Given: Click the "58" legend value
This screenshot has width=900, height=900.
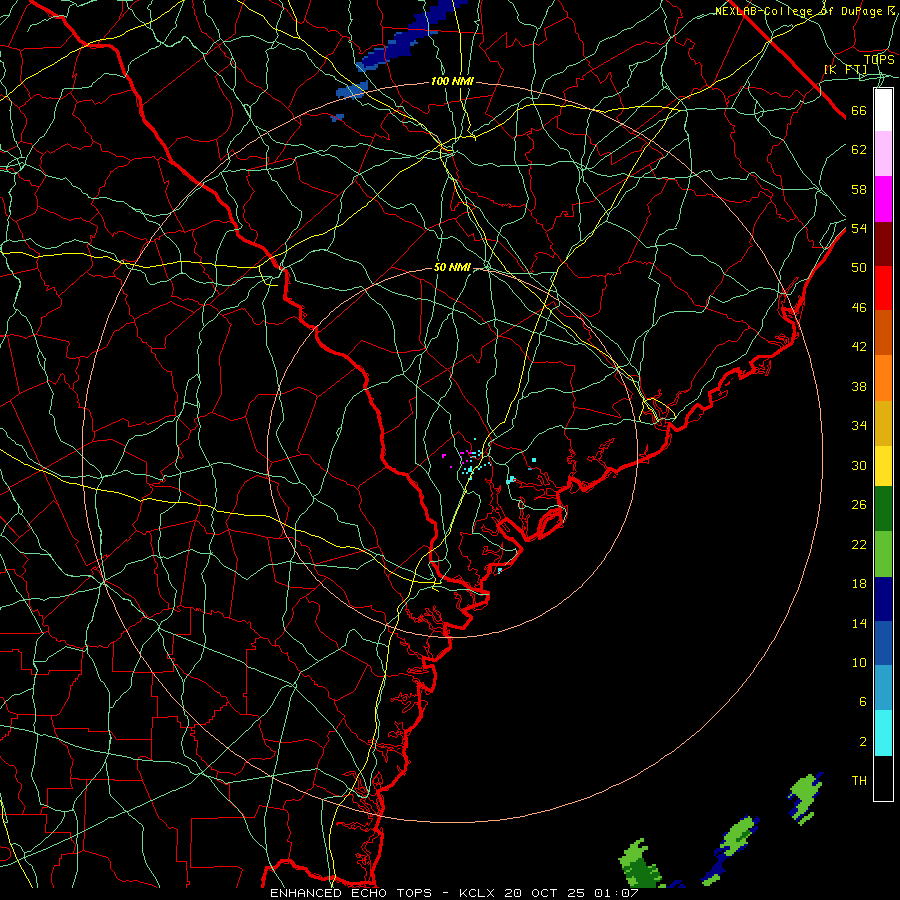Looking at the screenshot, I should tap(859, 189).
